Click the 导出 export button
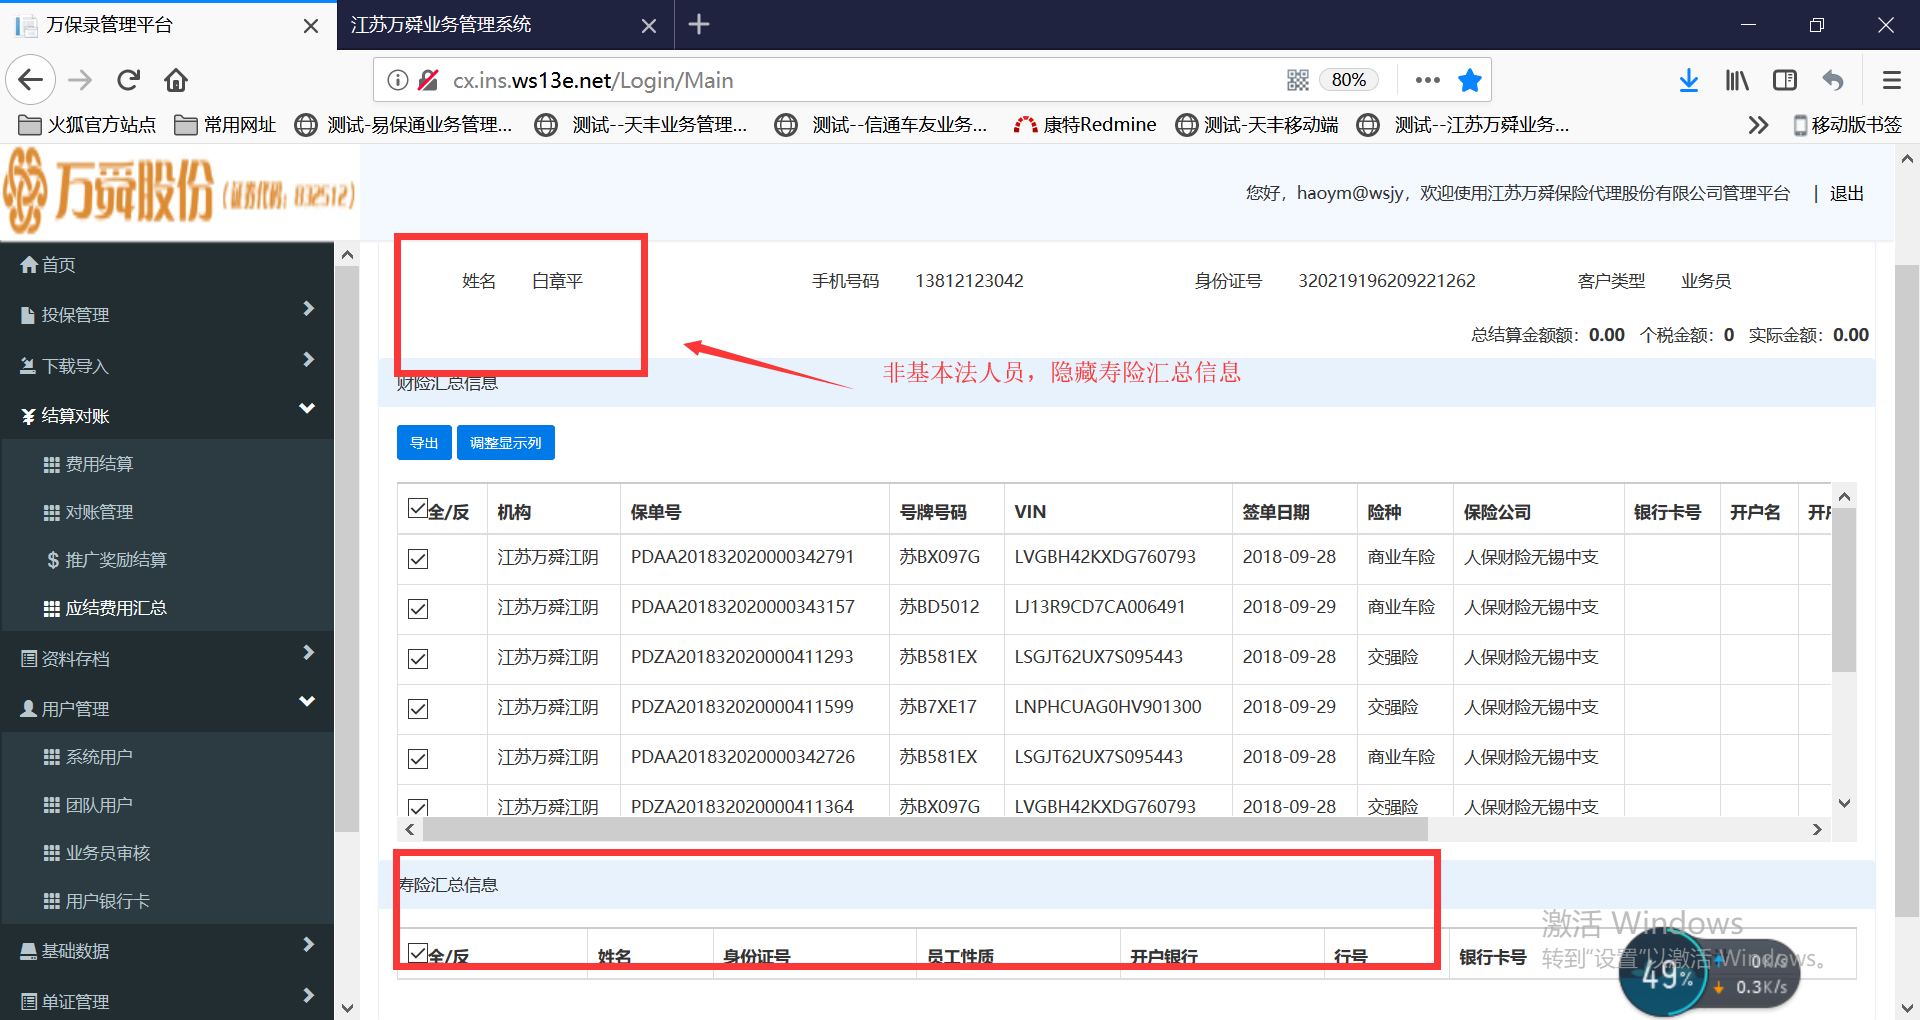Screen dimensions: 1920x1020 click(424, 443)
